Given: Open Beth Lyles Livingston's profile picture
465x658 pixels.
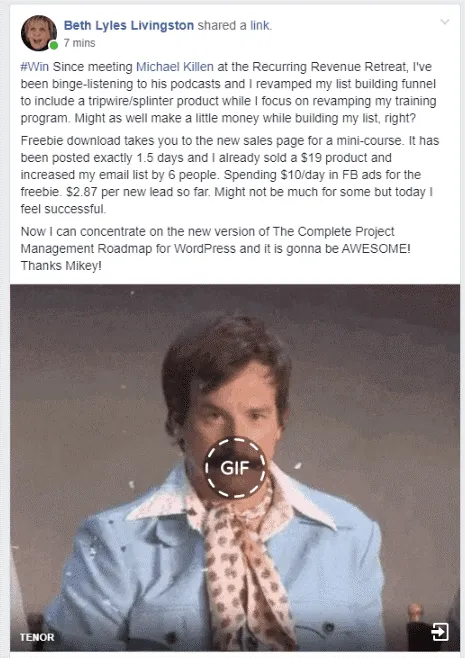Looking at the screenshot, I should (39, 33).
